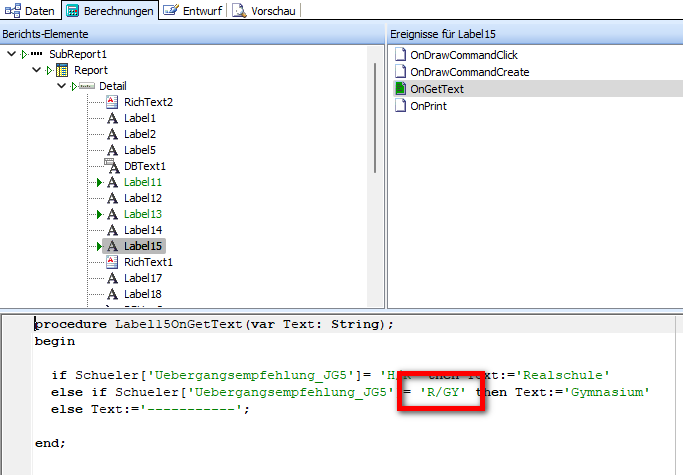The image size is (683, 475).
Task: Click the end; line in the code editor
Action: tap(50, 443)
